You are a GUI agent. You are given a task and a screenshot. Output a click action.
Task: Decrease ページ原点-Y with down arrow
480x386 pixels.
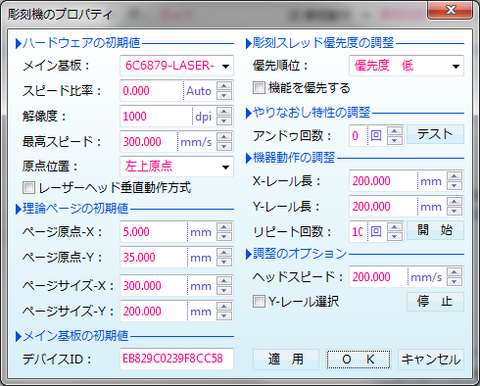[x=224, y=262]
